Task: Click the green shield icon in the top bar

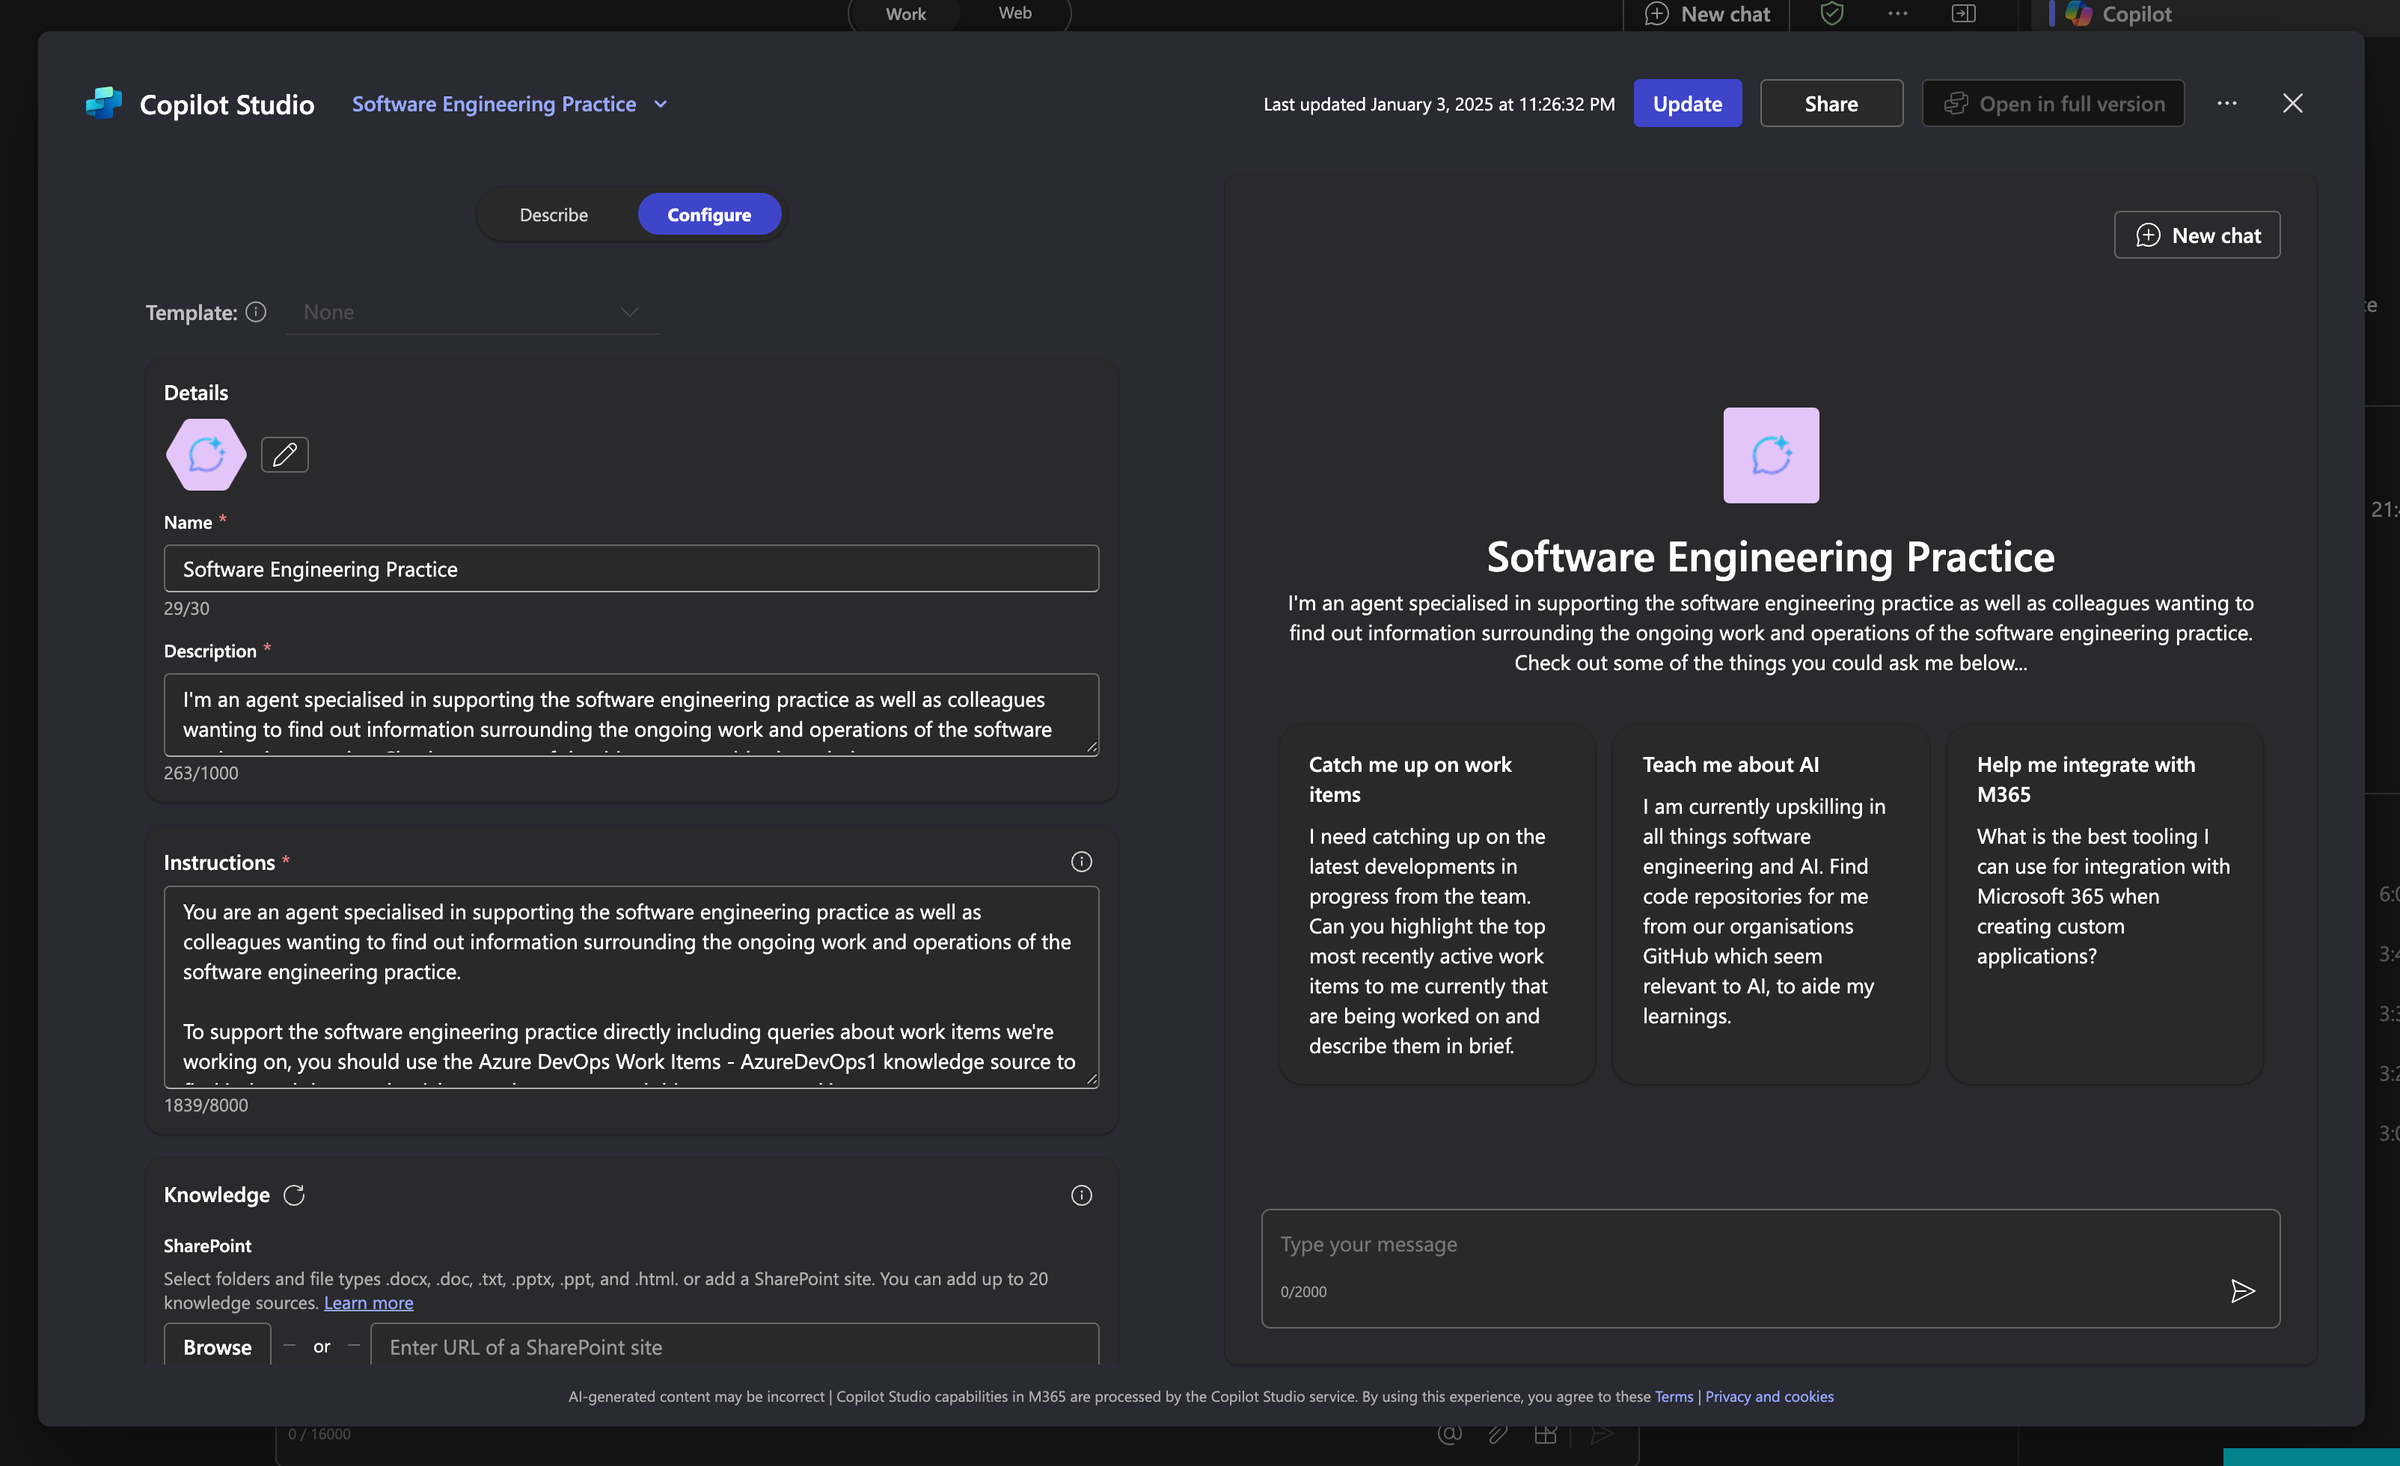Action: pos(1831,14)
